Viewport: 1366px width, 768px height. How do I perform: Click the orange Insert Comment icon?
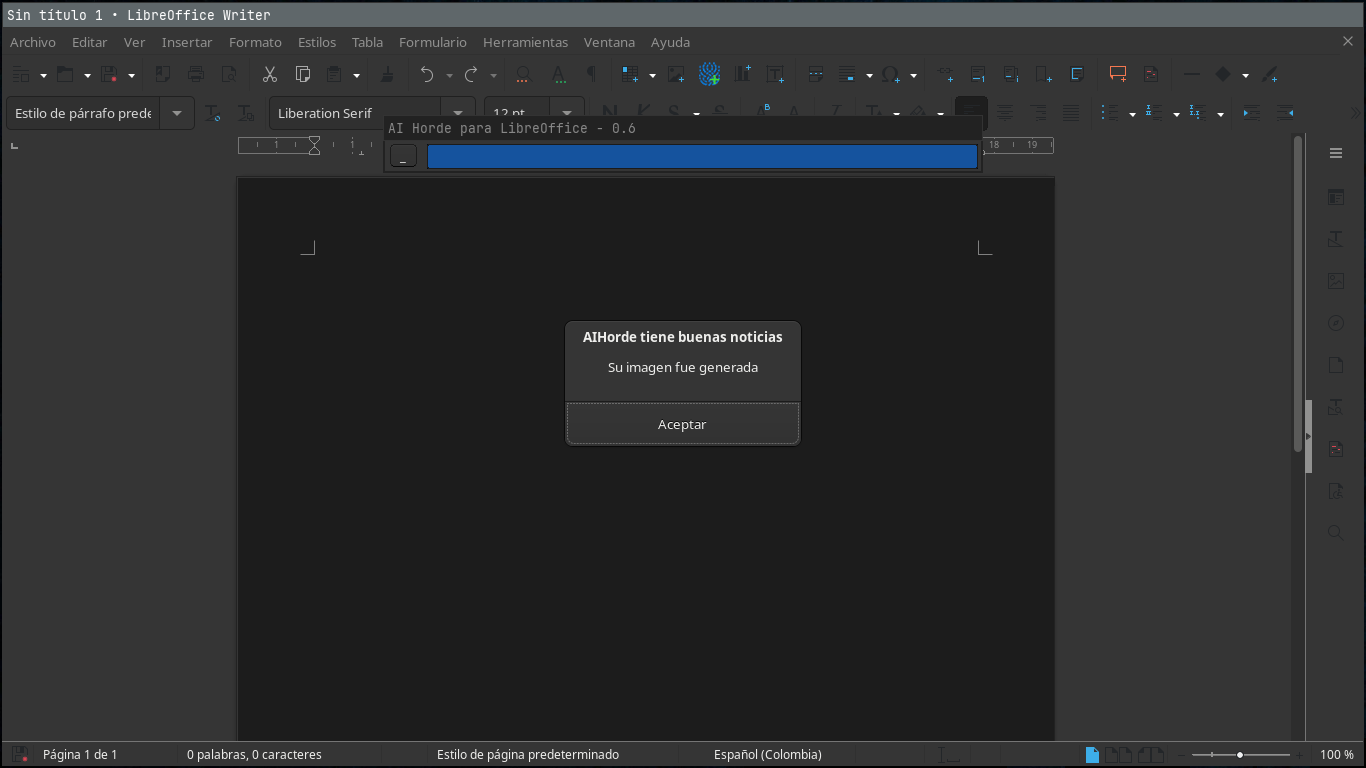pos(1118,74)
